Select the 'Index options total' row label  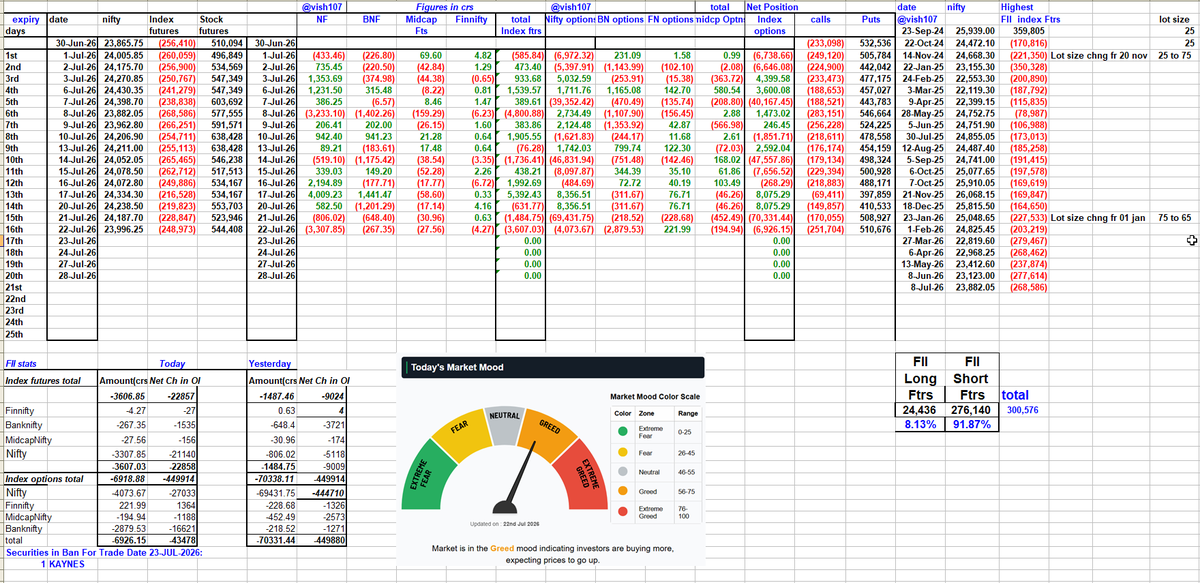pyautogui.click(x=43, y=481)
